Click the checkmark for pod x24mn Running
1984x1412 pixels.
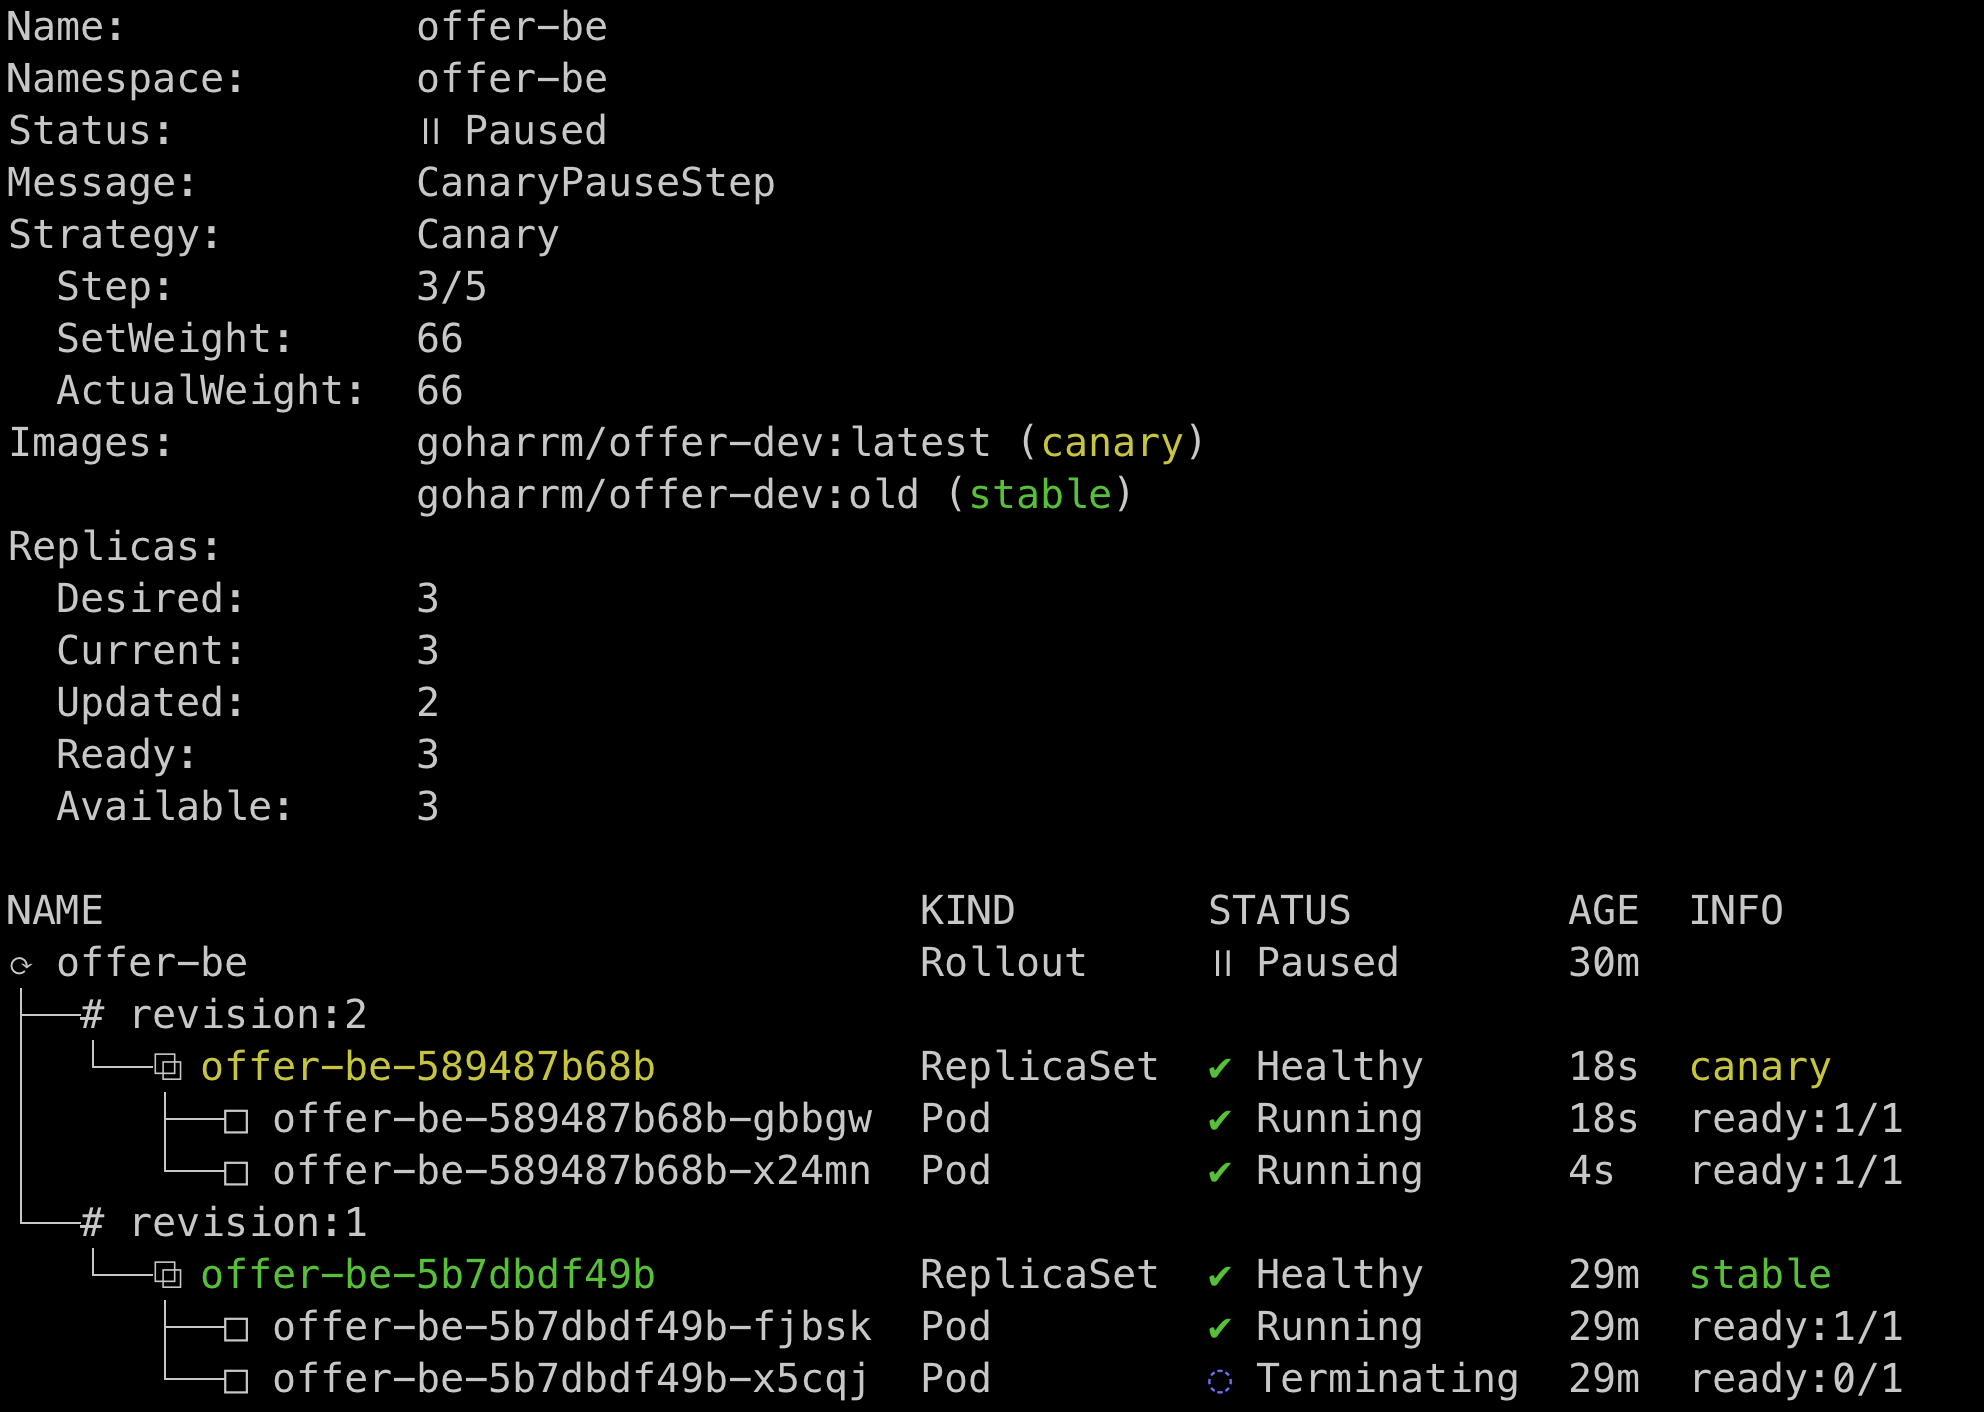pyautogui.click(x=1219, y=1172)
